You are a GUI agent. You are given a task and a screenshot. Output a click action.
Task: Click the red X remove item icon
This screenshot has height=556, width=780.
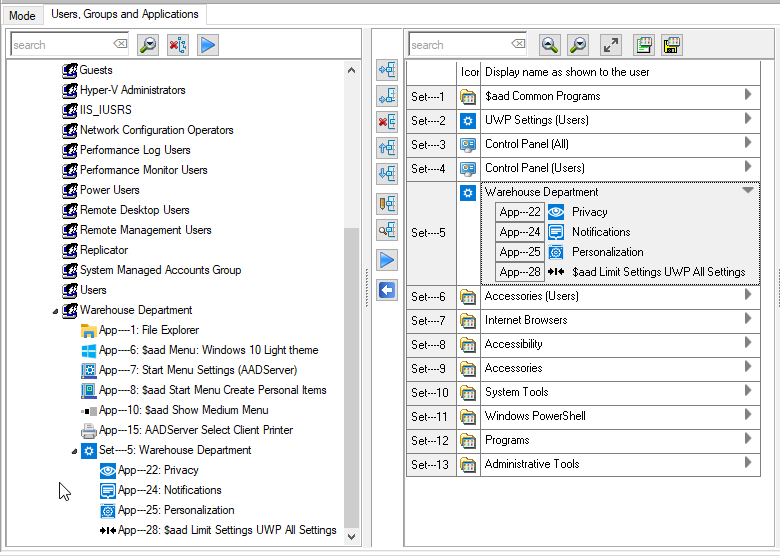387,123
